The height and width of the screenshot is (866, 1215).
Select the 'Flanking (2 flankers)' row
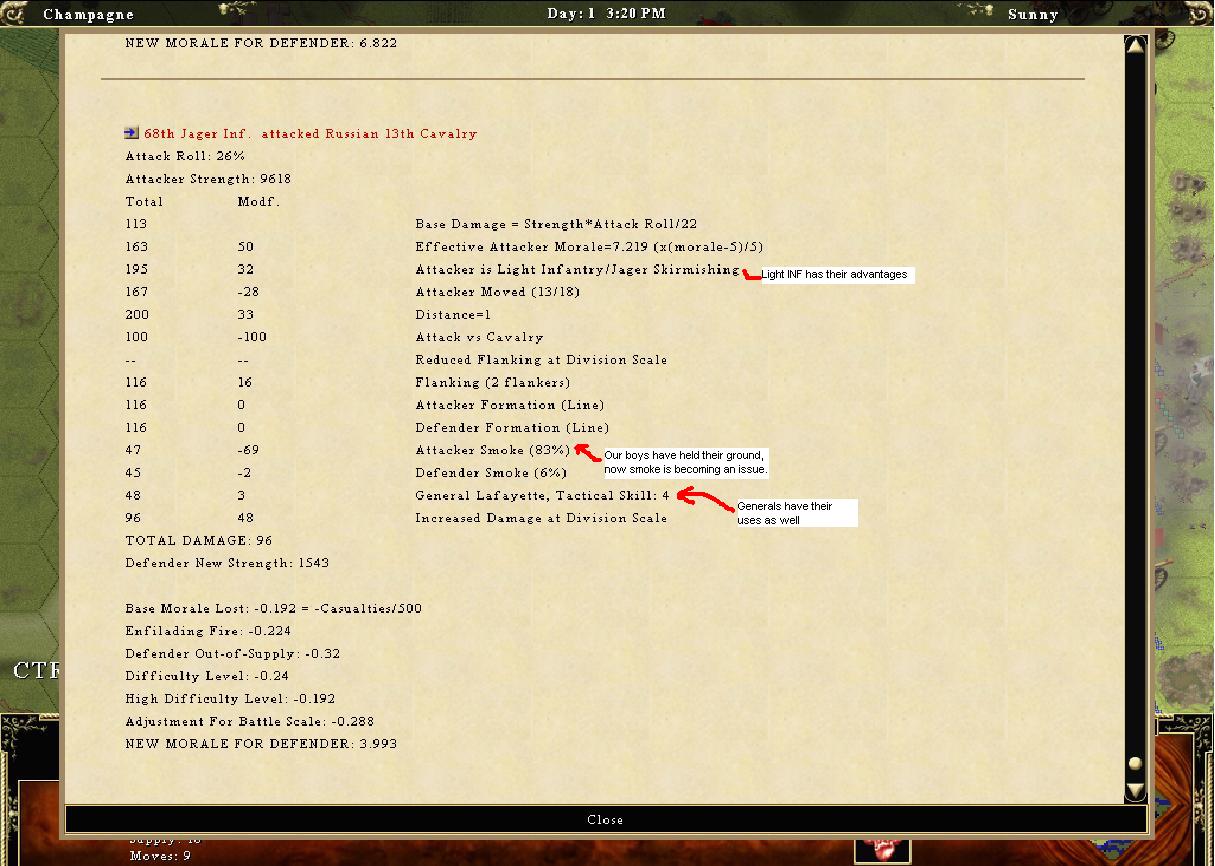click(x=492, y=382)
